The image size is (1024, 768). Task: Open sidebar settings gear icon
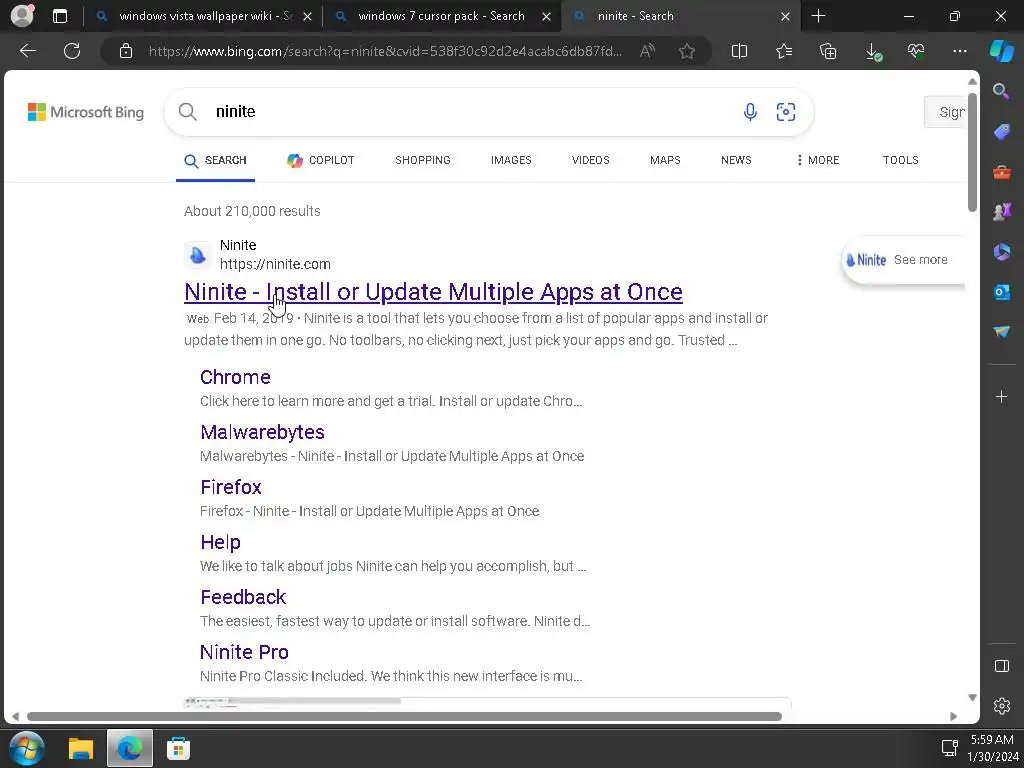tap(1002, 706)
